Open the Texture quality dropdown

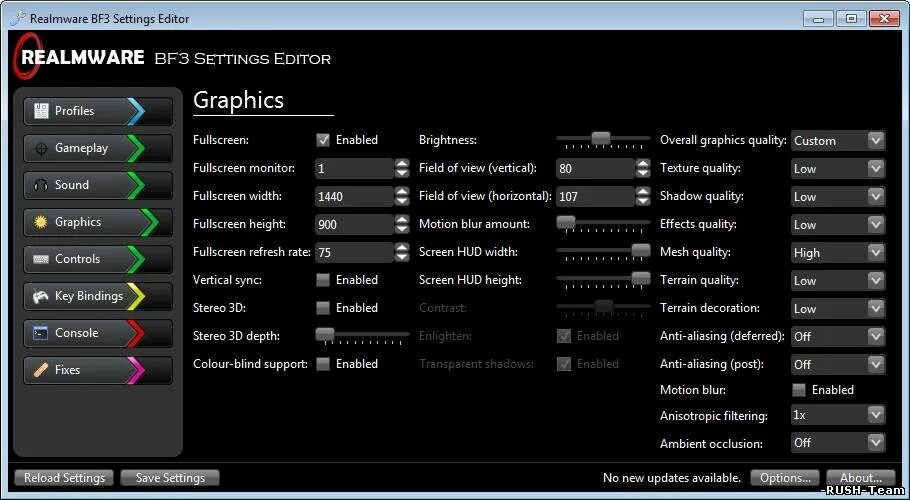tap(838, 169)
